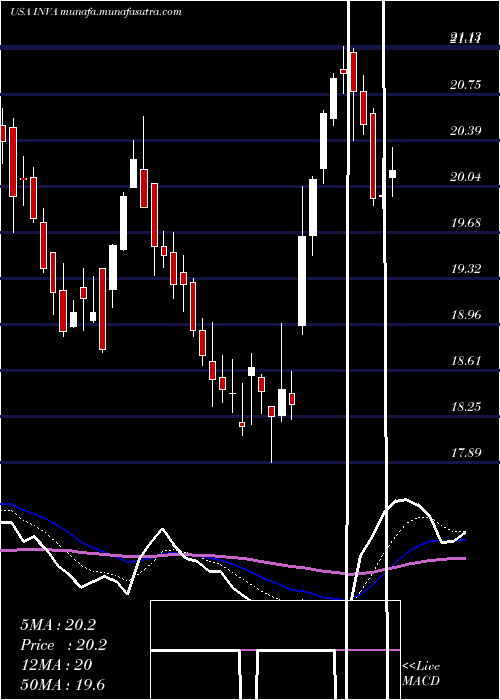Click the 20.04 price axis label
The width and height of the screenshot is (500, 700).
pyautogui.click(x=466, y=177)
